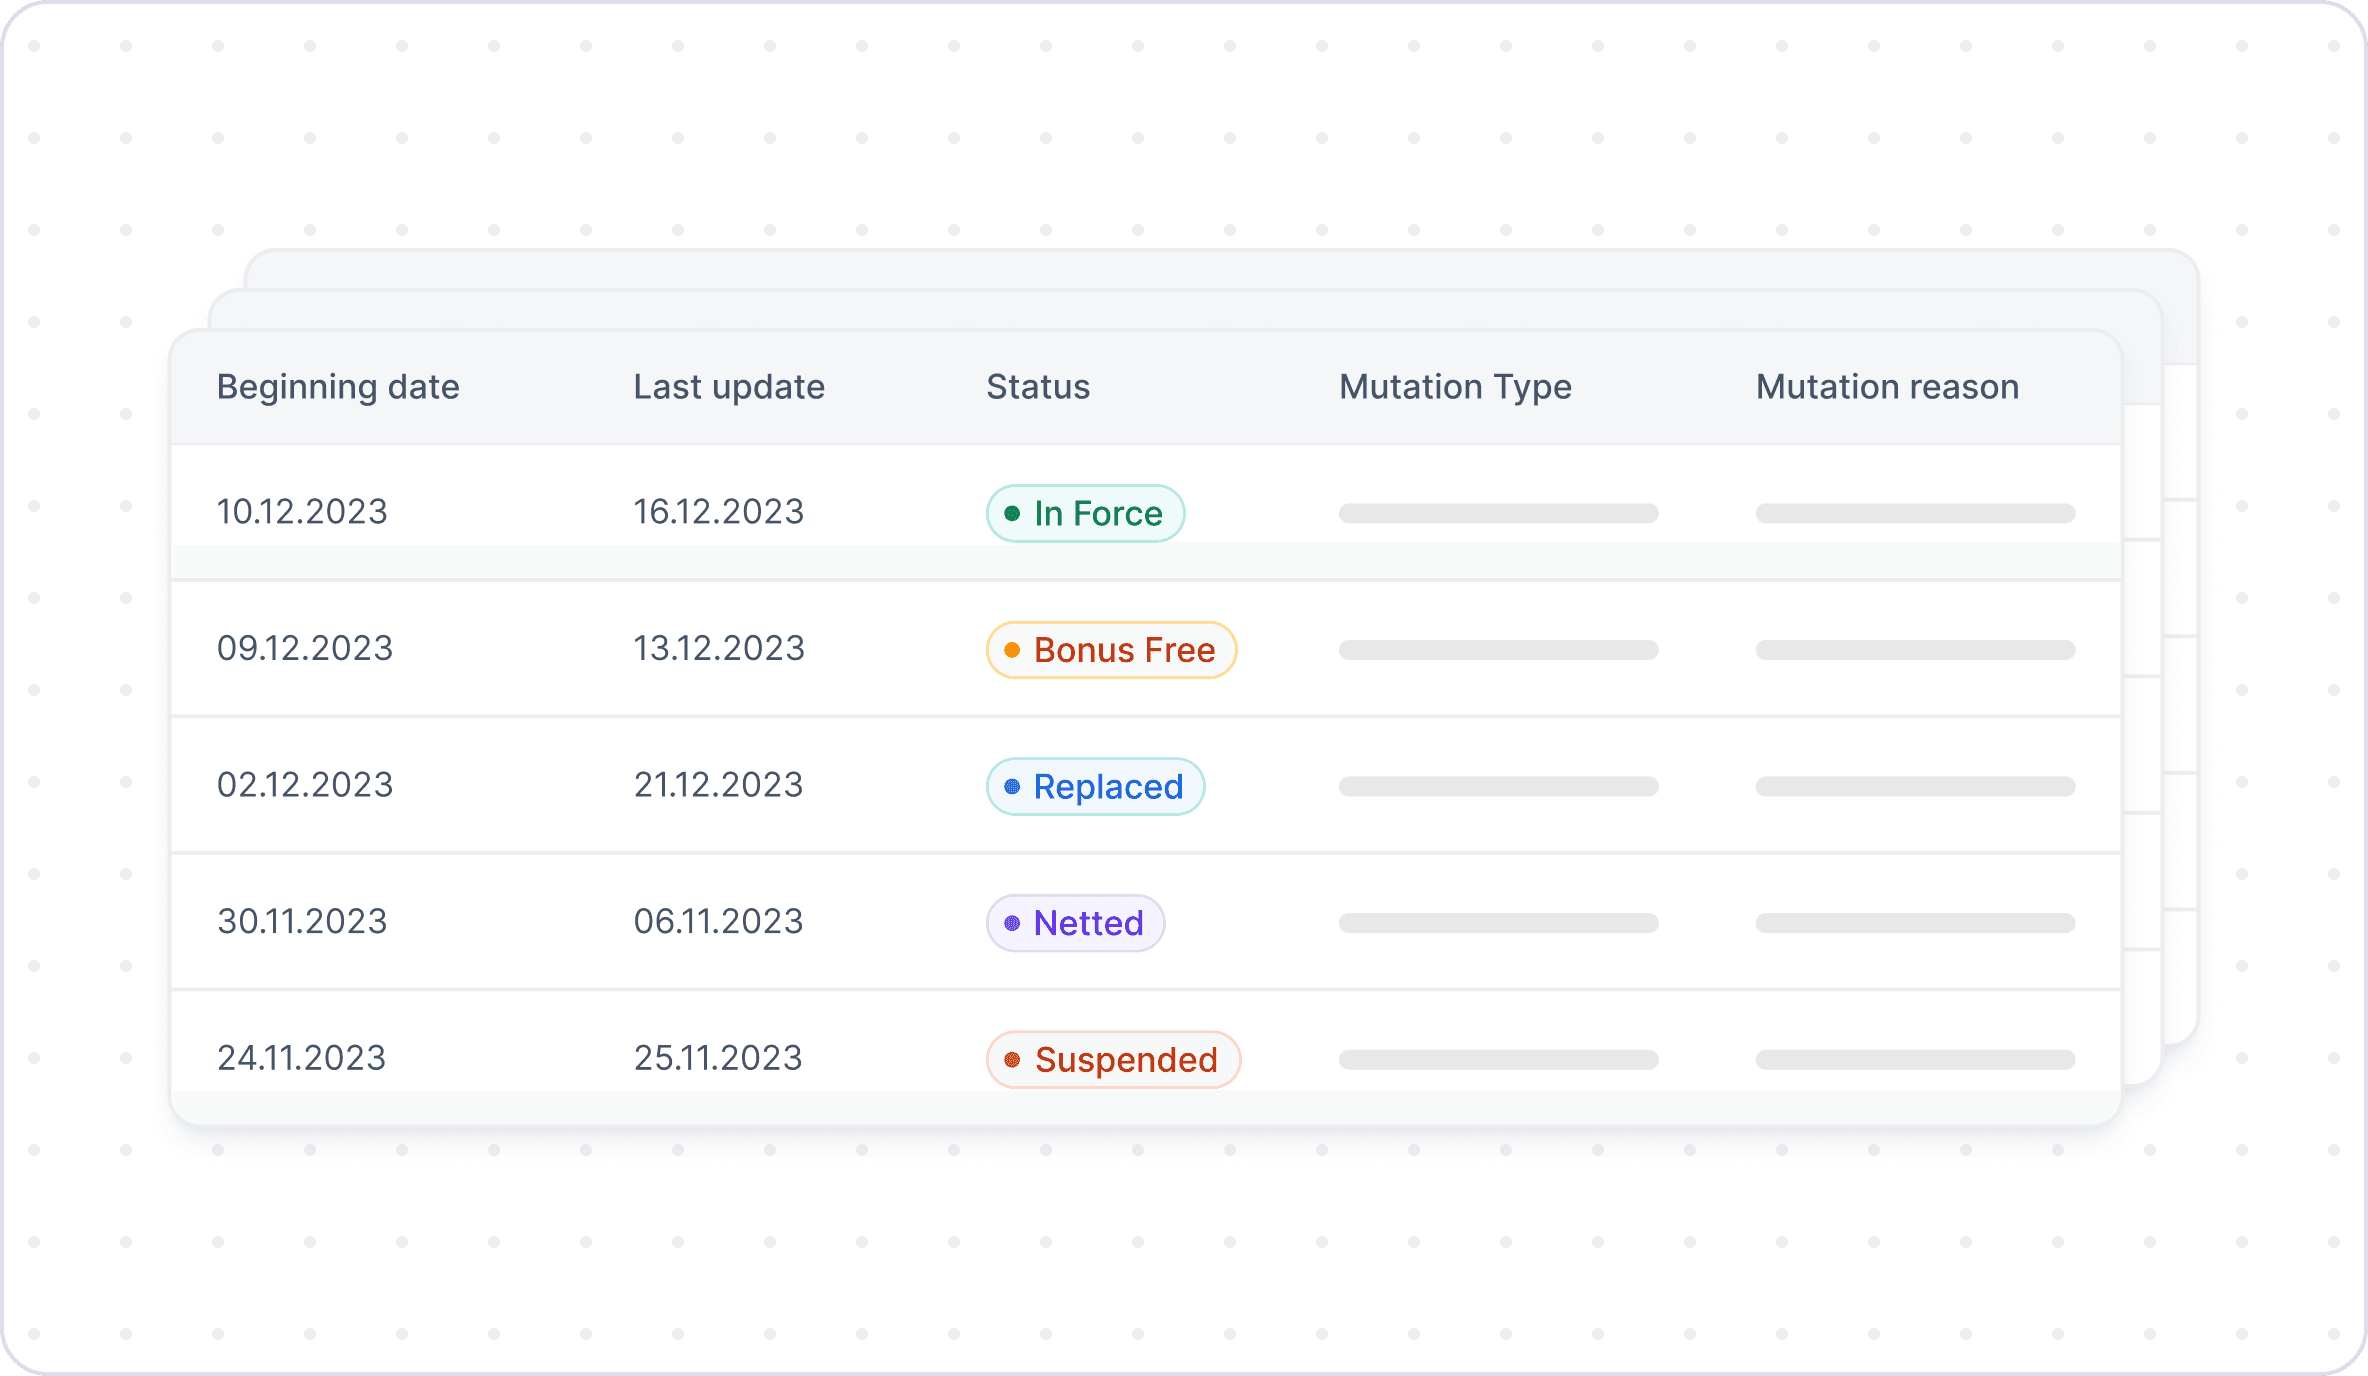2368x1376 pixels.
Task: Click last update 16.12.2023 cell
Action: point(718,512)
